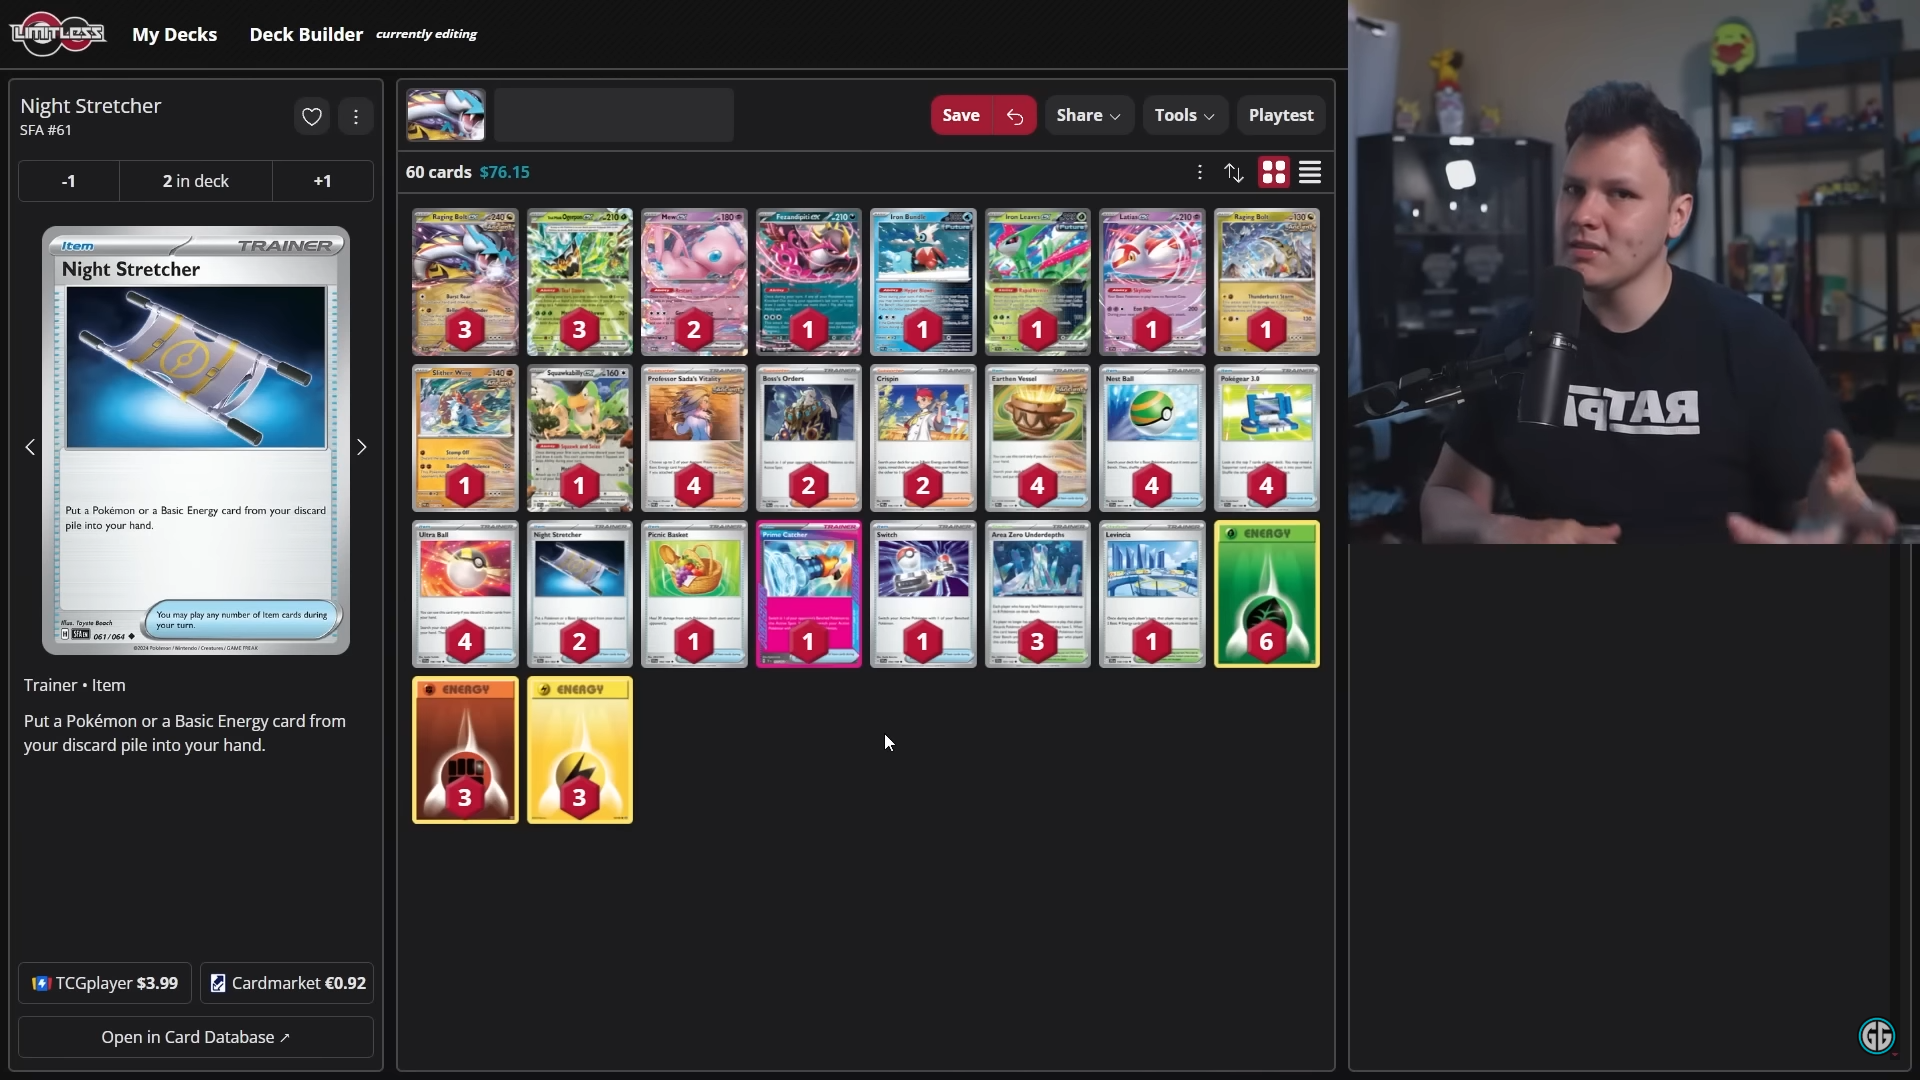The width and height of the screenshot is (1920, 1080).
Task: Select the Squawkabilly ex card
Action: coord(580,438)
